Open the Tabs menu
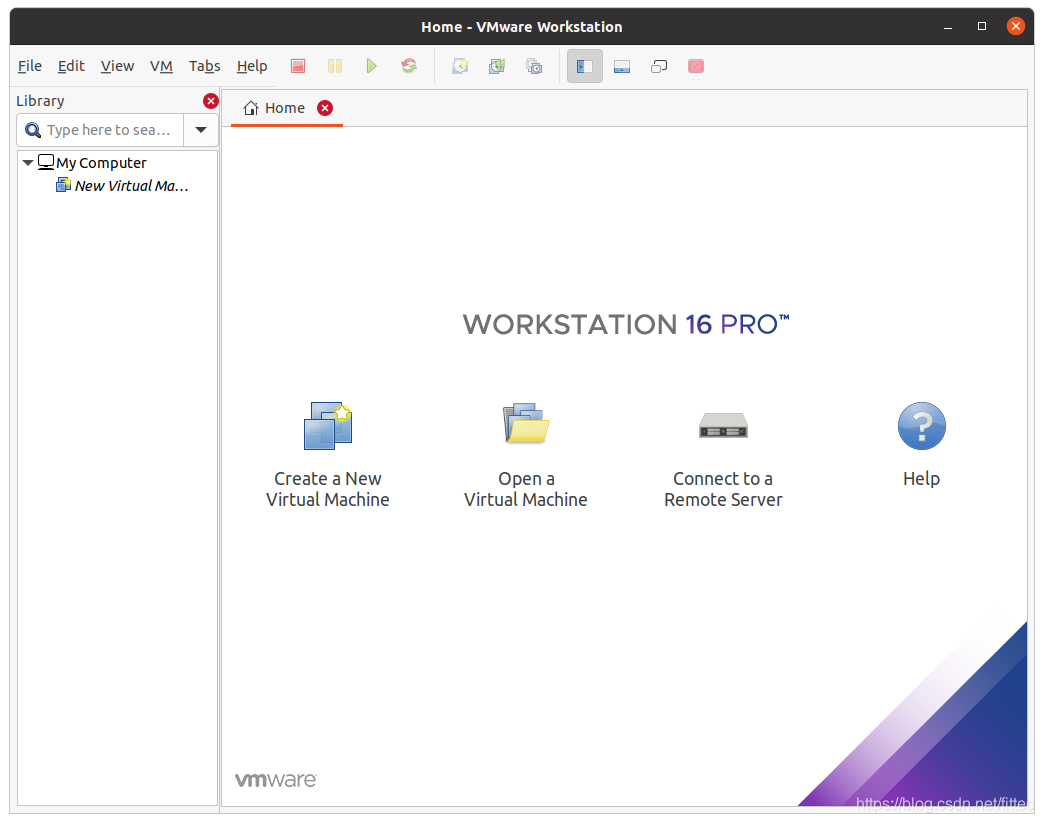Viewport: 1044px width, 823px height. click(x=204, y=66)
